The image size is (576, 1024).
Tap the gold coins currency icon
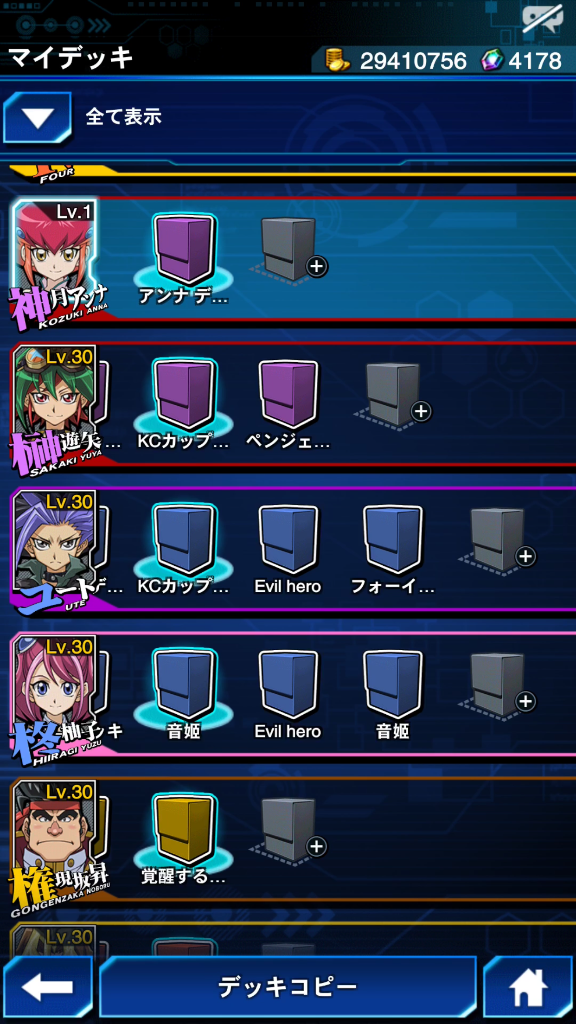pyautogui.click(x=339, y=61)
